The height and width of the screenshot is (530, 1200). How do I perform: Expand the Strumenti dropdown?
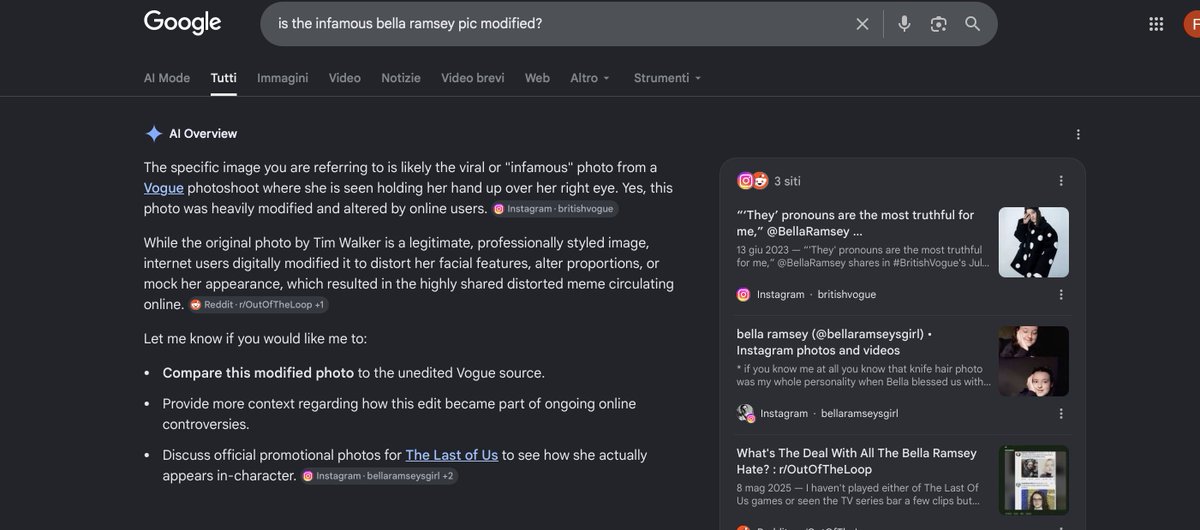pyautogui.click(x=668, y=78)
